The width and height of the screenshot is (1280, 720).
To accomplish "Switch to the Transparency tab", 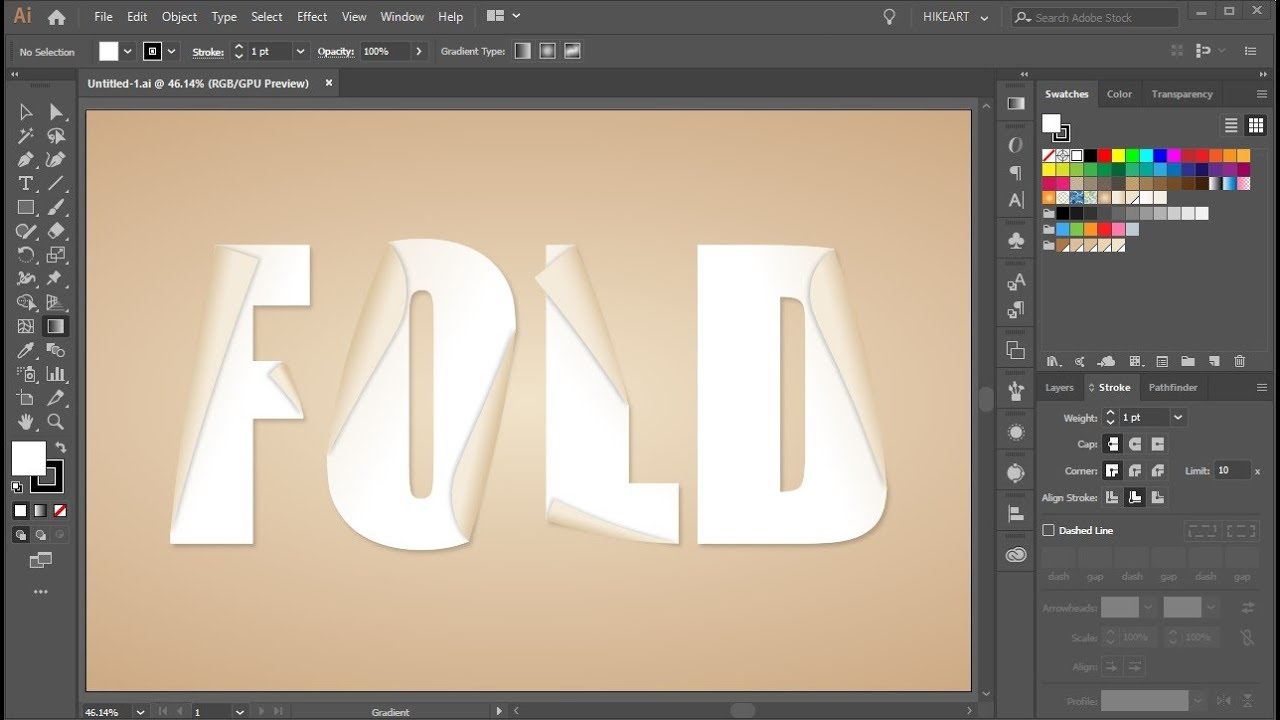I will tap(1182, 94).
